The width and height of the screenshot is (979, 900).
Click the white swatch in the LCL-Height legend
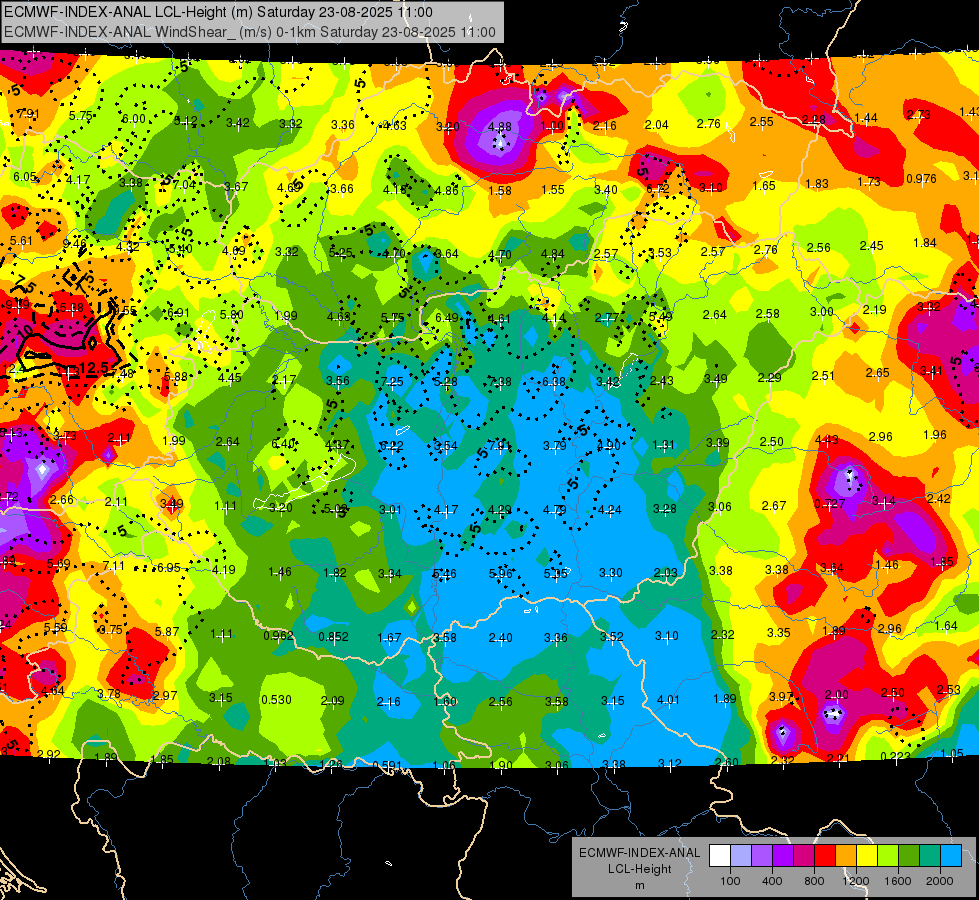pyautogui.click(x=720, y=856)
